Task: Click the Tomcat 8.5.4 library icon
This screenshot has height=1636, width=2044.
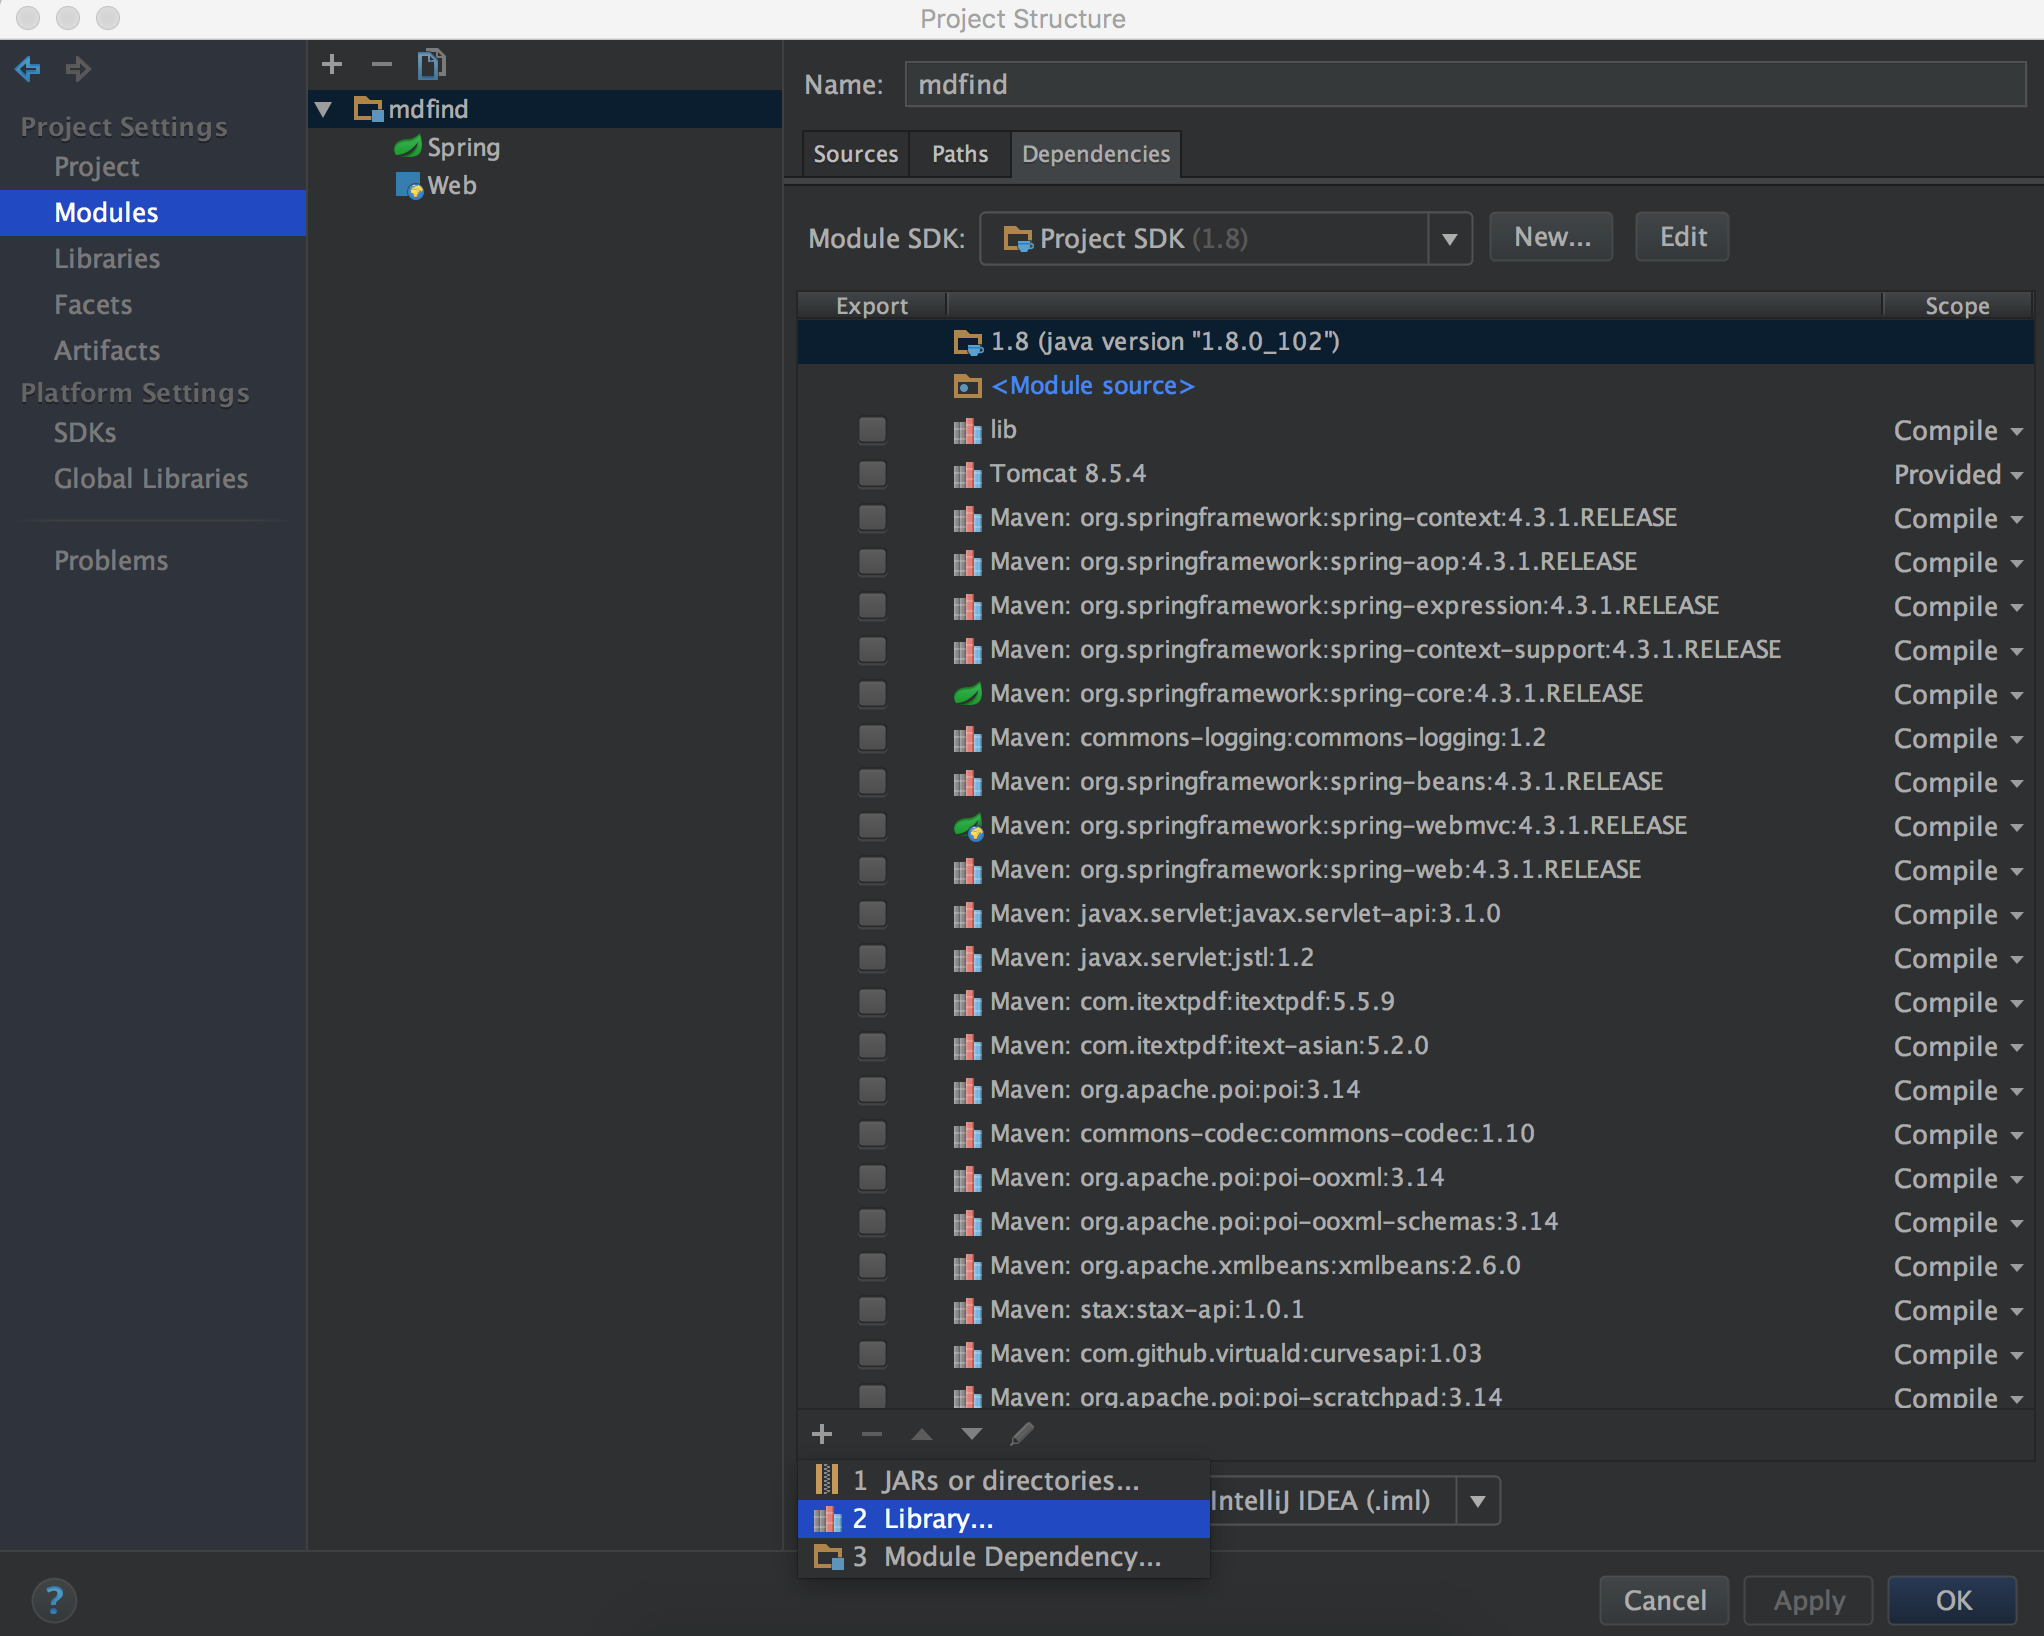Action: pyautogui.click(x=967, y=475)
